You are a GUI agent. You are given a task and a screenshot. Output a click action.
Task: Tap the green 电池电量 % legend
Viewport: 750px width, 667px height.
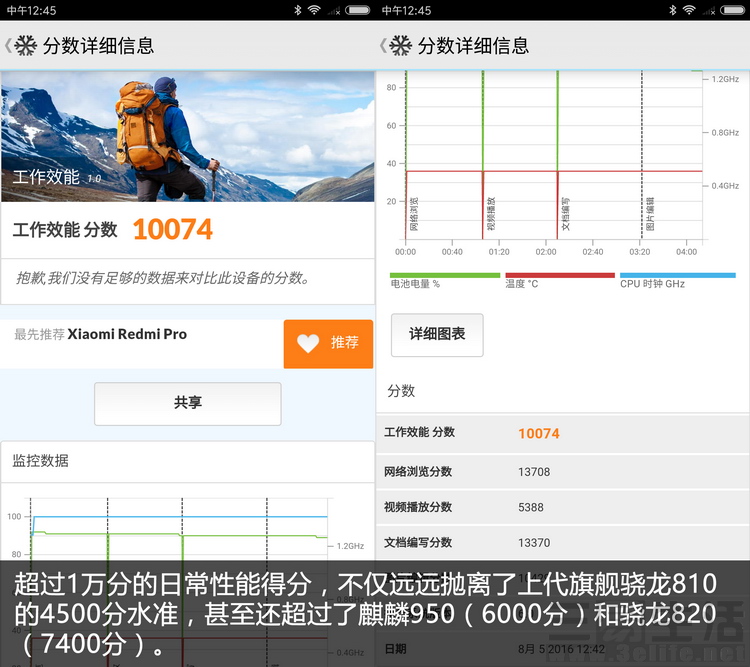445,281
